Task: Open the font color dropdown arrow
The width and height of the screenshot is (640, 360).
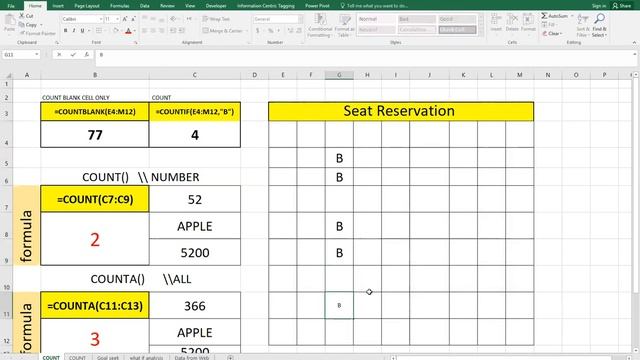Action: [x=135, y=31]
